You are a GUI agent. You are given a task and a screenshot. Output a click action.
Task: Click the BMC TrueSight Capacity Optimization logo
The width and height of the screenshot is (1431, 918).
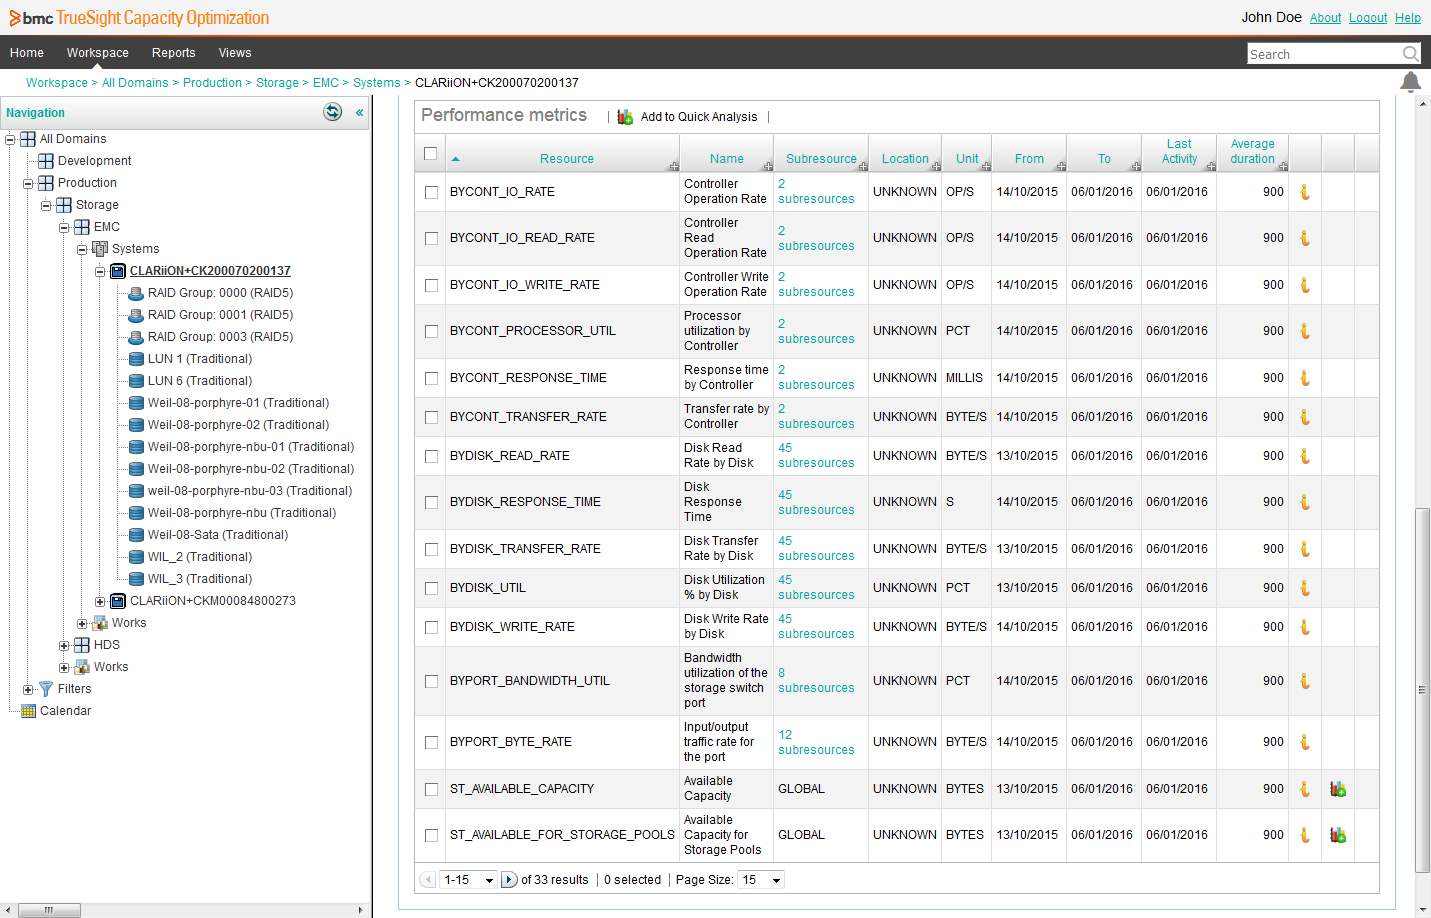tap(139, 18)
